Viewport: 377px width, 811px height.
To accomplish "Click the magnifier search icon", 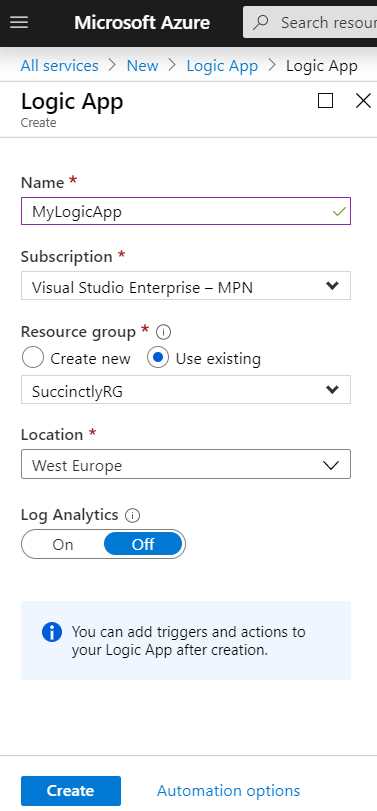I will click(262, 22).
